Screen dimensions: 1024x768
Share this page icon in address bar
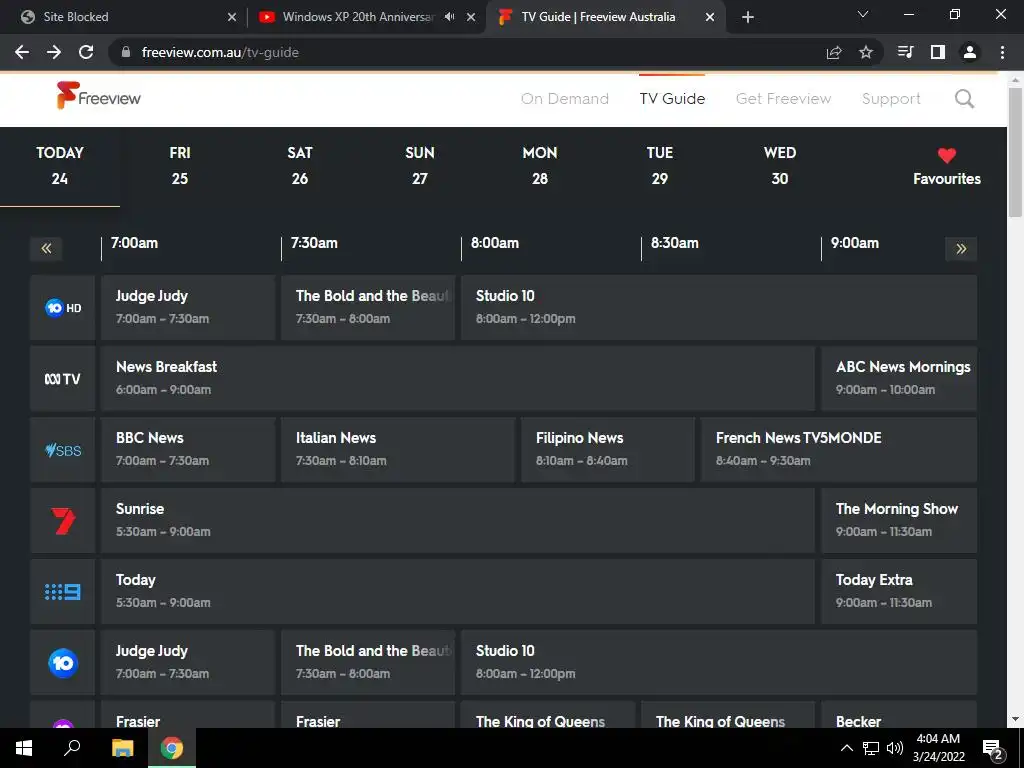833,52
